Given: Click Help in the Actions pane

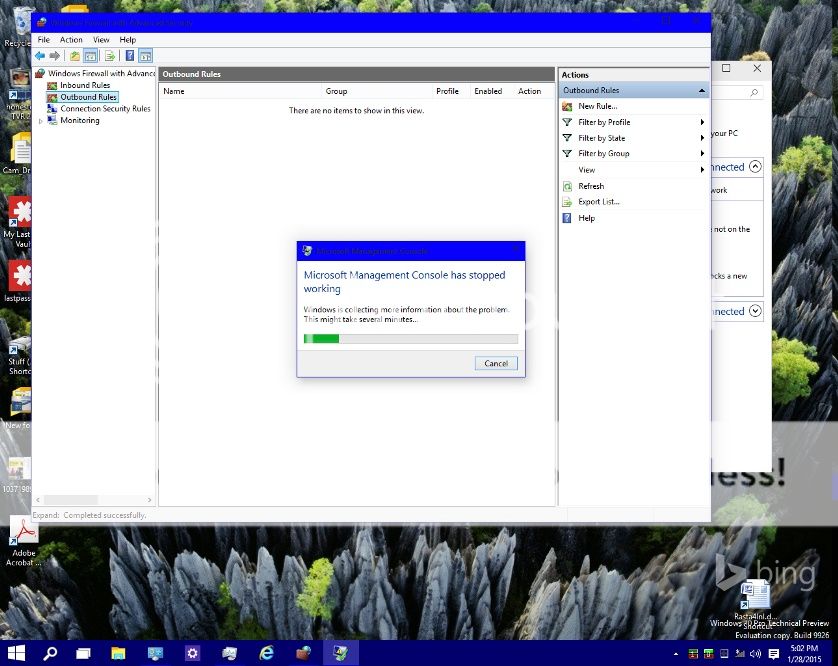Looking at the screenshot, I should point(586,218).
